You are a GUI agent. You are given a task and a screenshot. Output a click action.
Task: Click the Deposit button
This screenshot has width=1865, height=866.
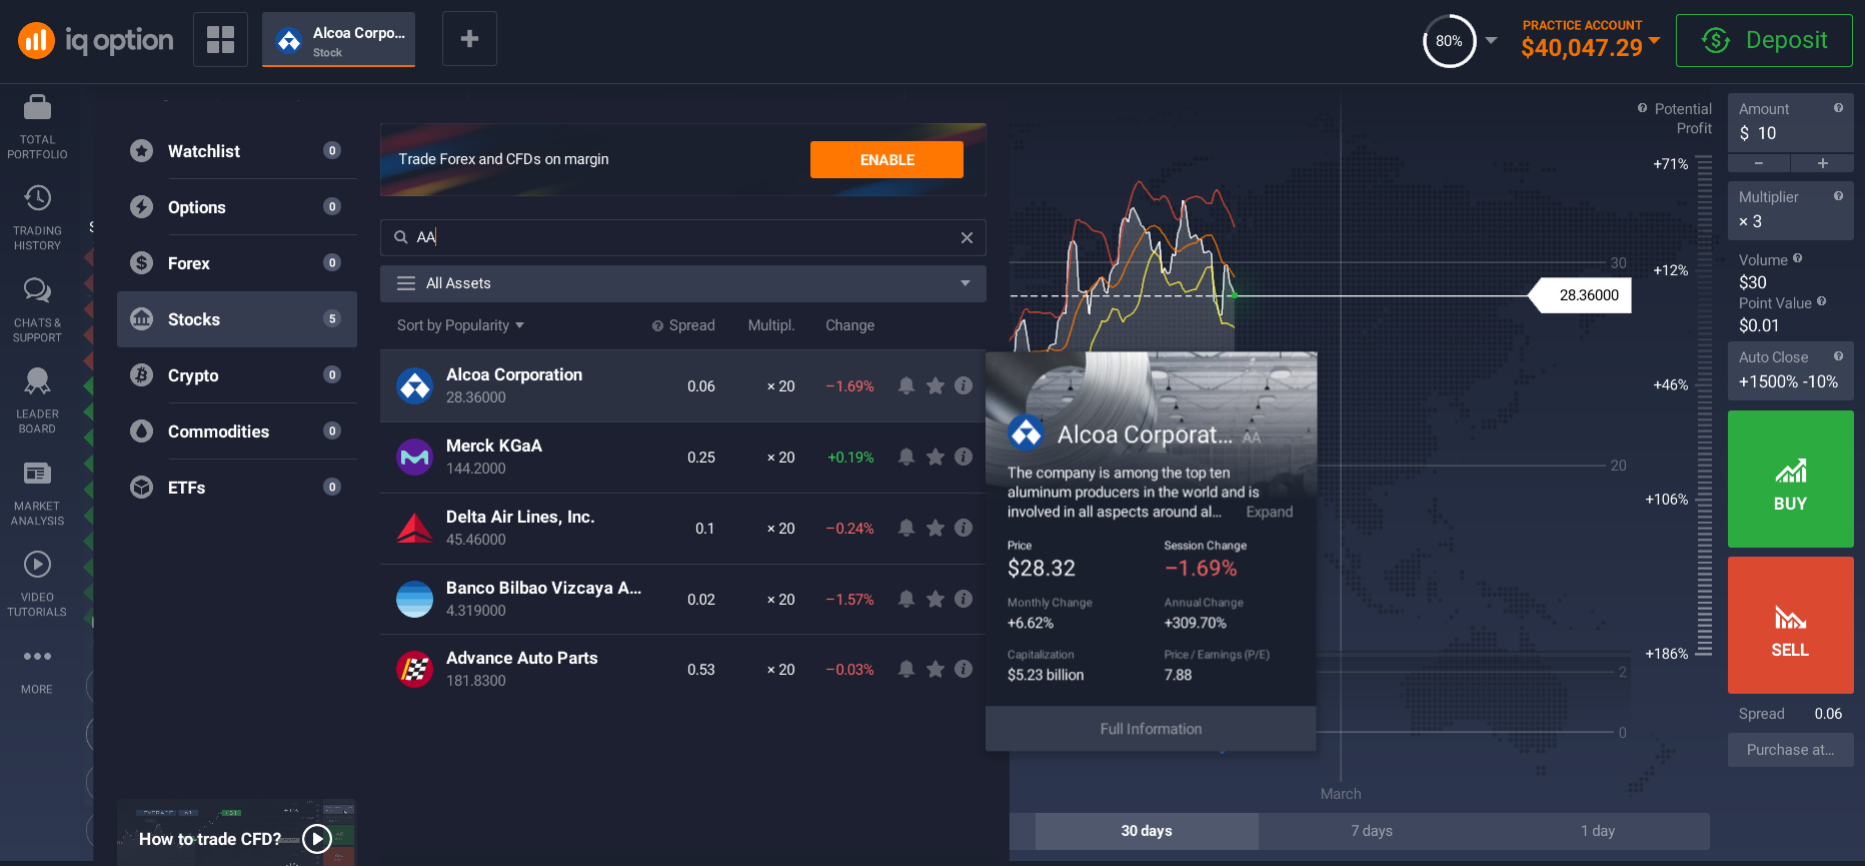click(1764, 40)
